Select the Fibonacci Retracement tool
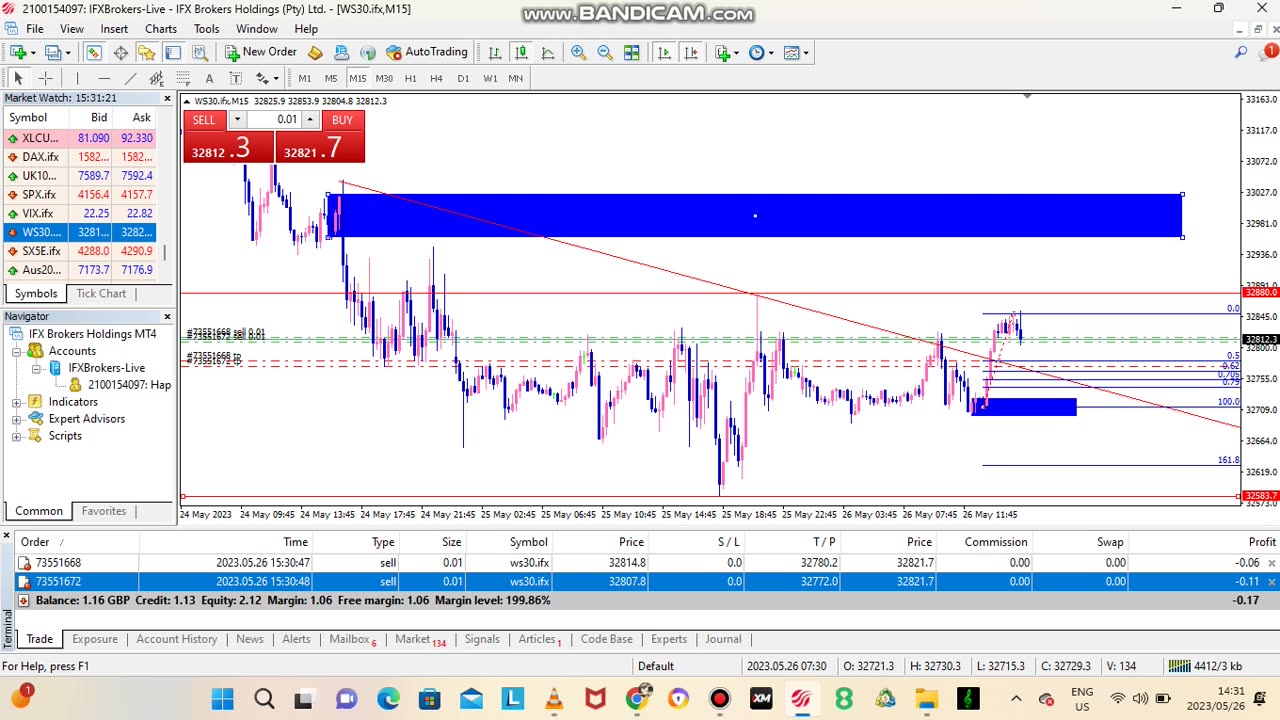1280x720 pixels. coord(182,78)
